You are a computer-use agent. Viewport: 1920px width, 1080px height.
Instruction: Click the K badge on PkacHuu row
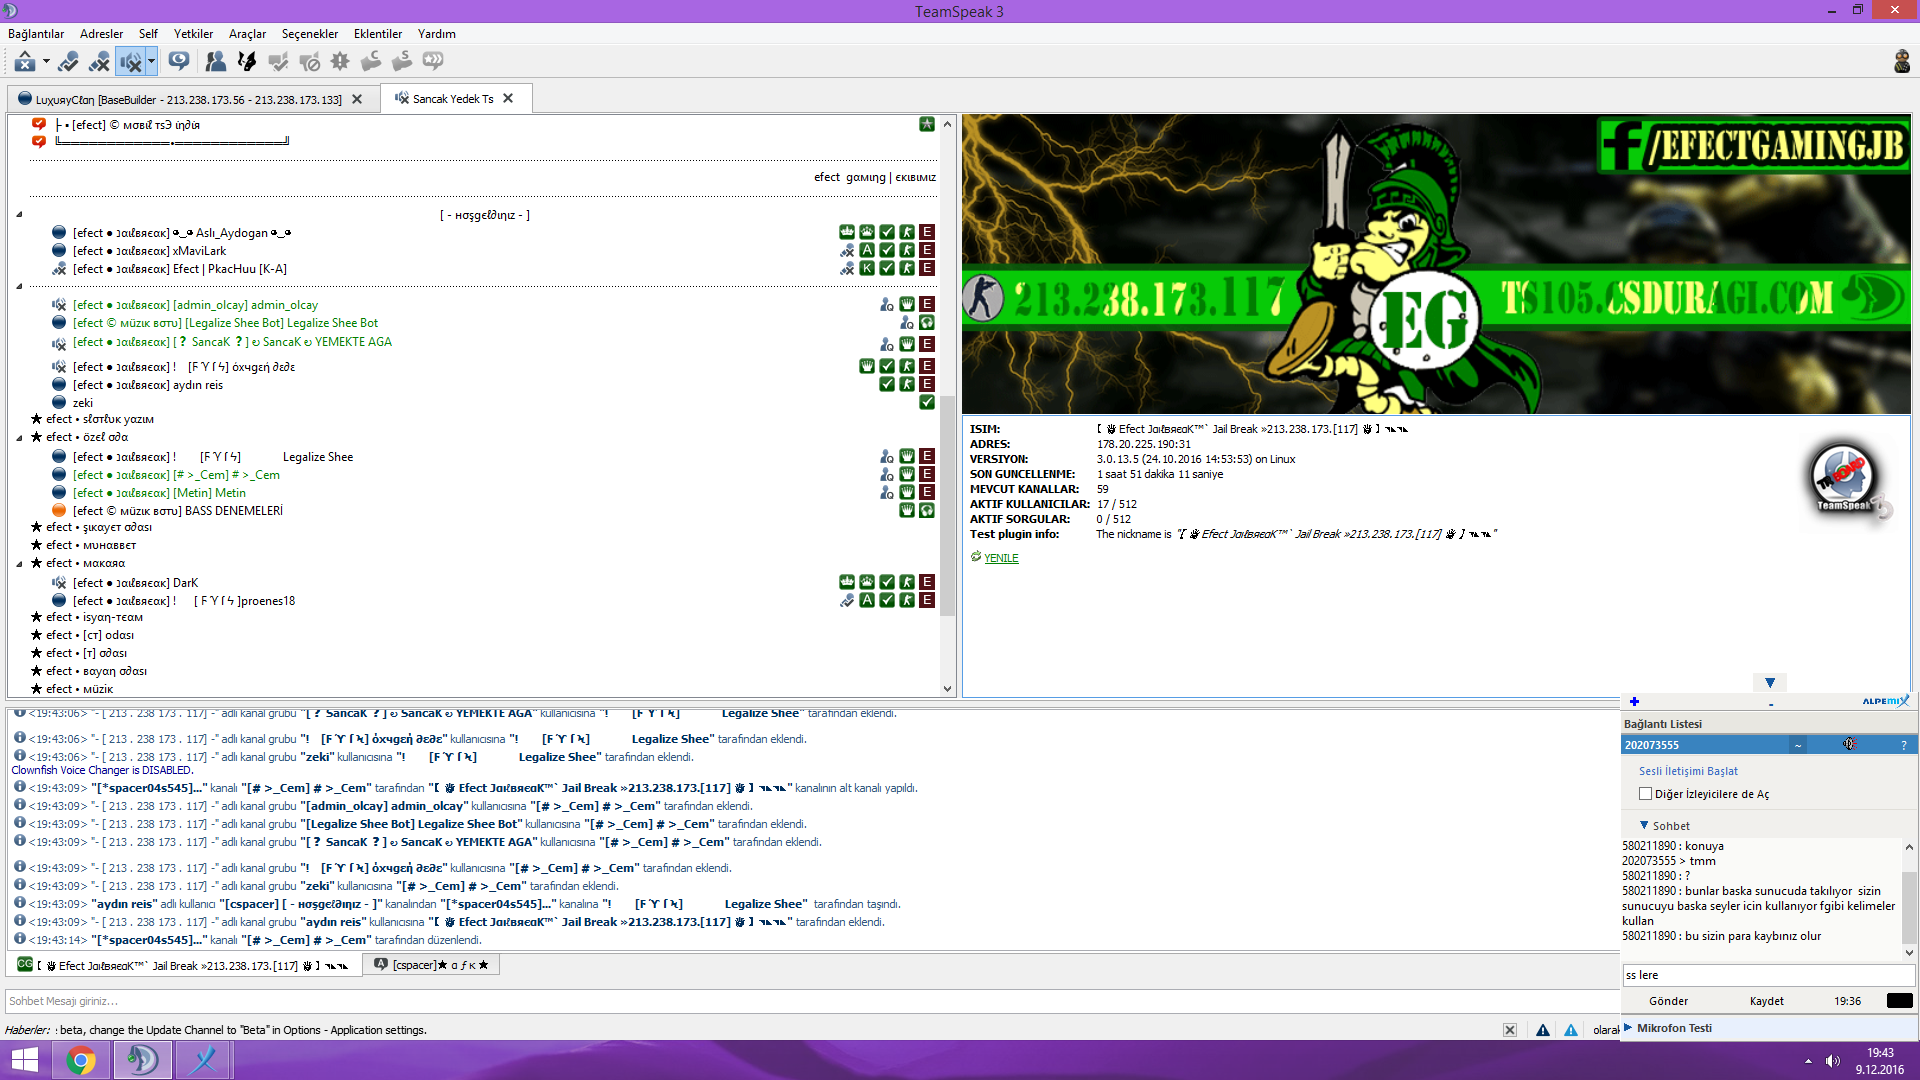pyautogui.click(x=867, y=268)
